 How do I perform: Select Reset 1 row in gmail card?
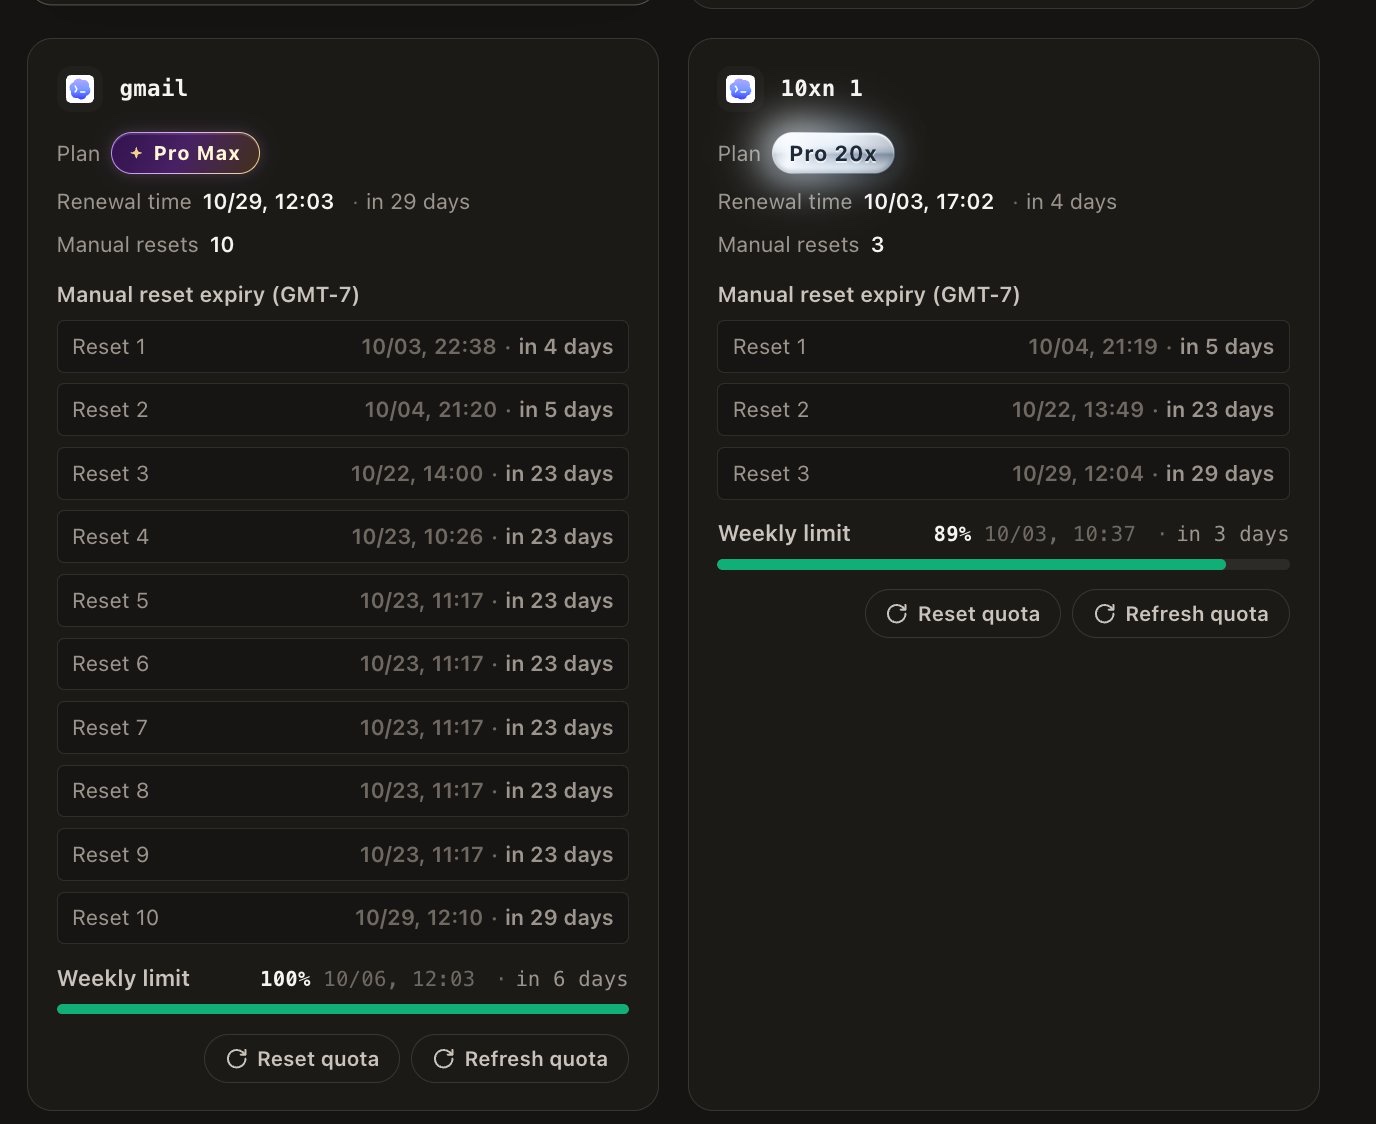click(x=343, y=346)
